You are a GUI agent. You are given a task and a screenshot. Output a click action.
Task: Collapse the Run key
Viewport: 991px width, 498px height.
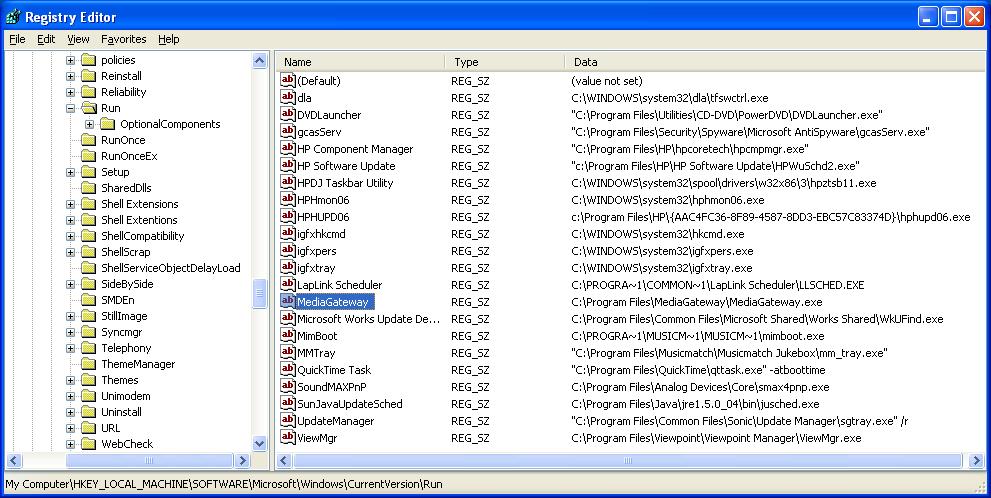tap(70, 108)
